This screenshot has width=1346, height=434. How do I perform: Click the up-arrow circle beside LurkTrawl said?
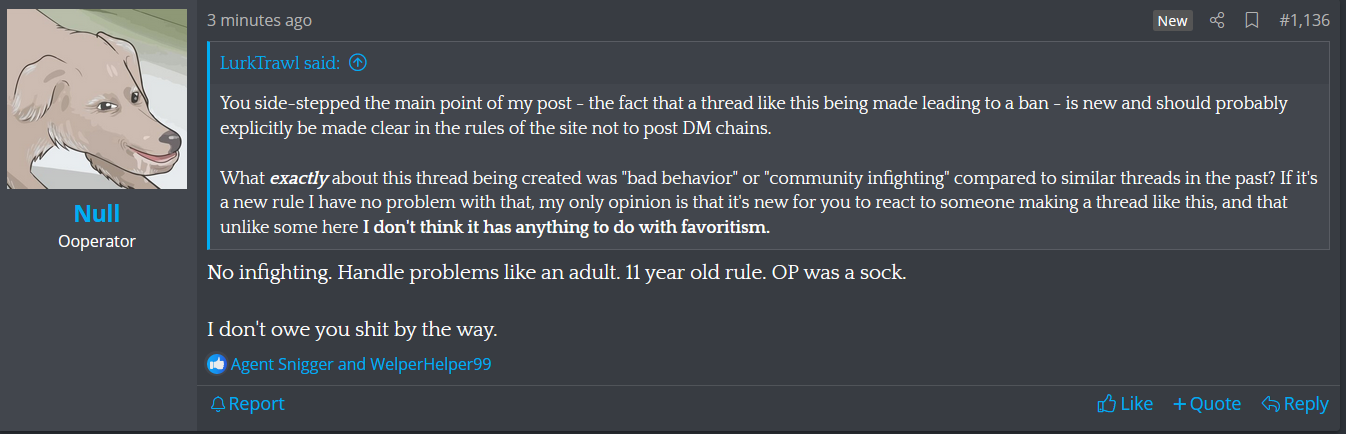(358, 63)
